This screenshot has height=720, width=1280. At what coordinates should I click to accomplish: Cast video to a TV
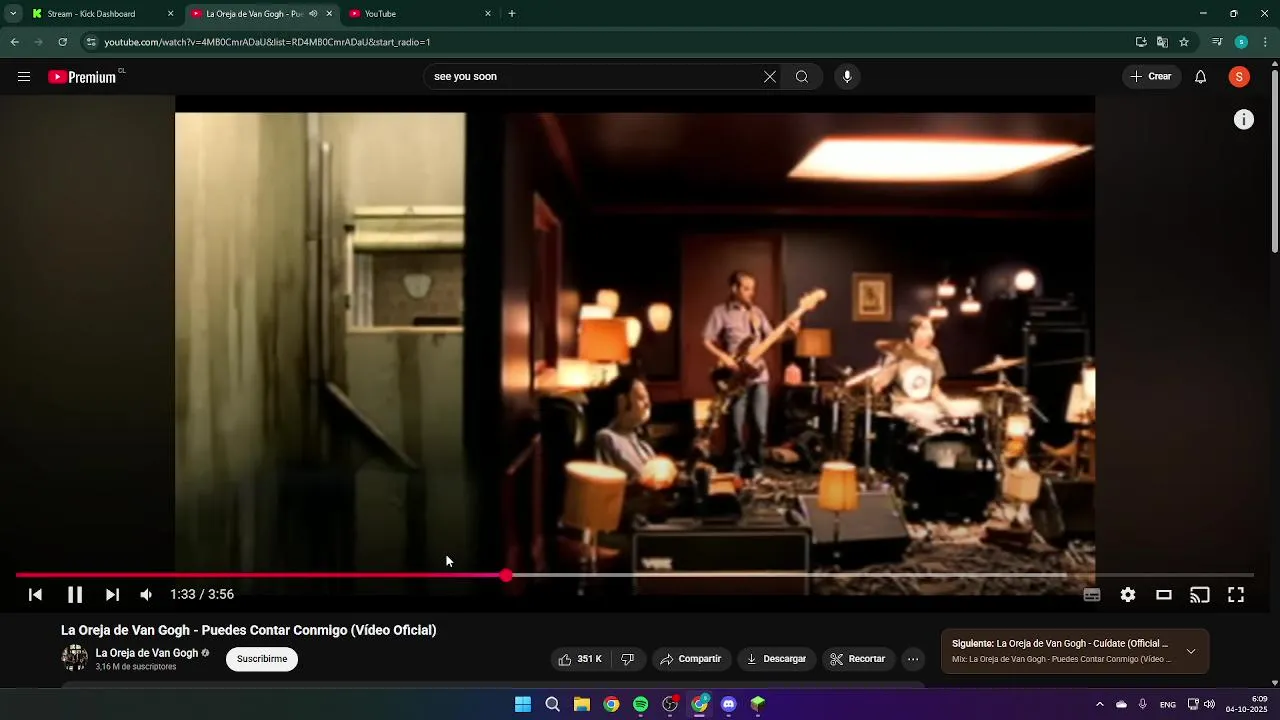tap(1200, 595)
